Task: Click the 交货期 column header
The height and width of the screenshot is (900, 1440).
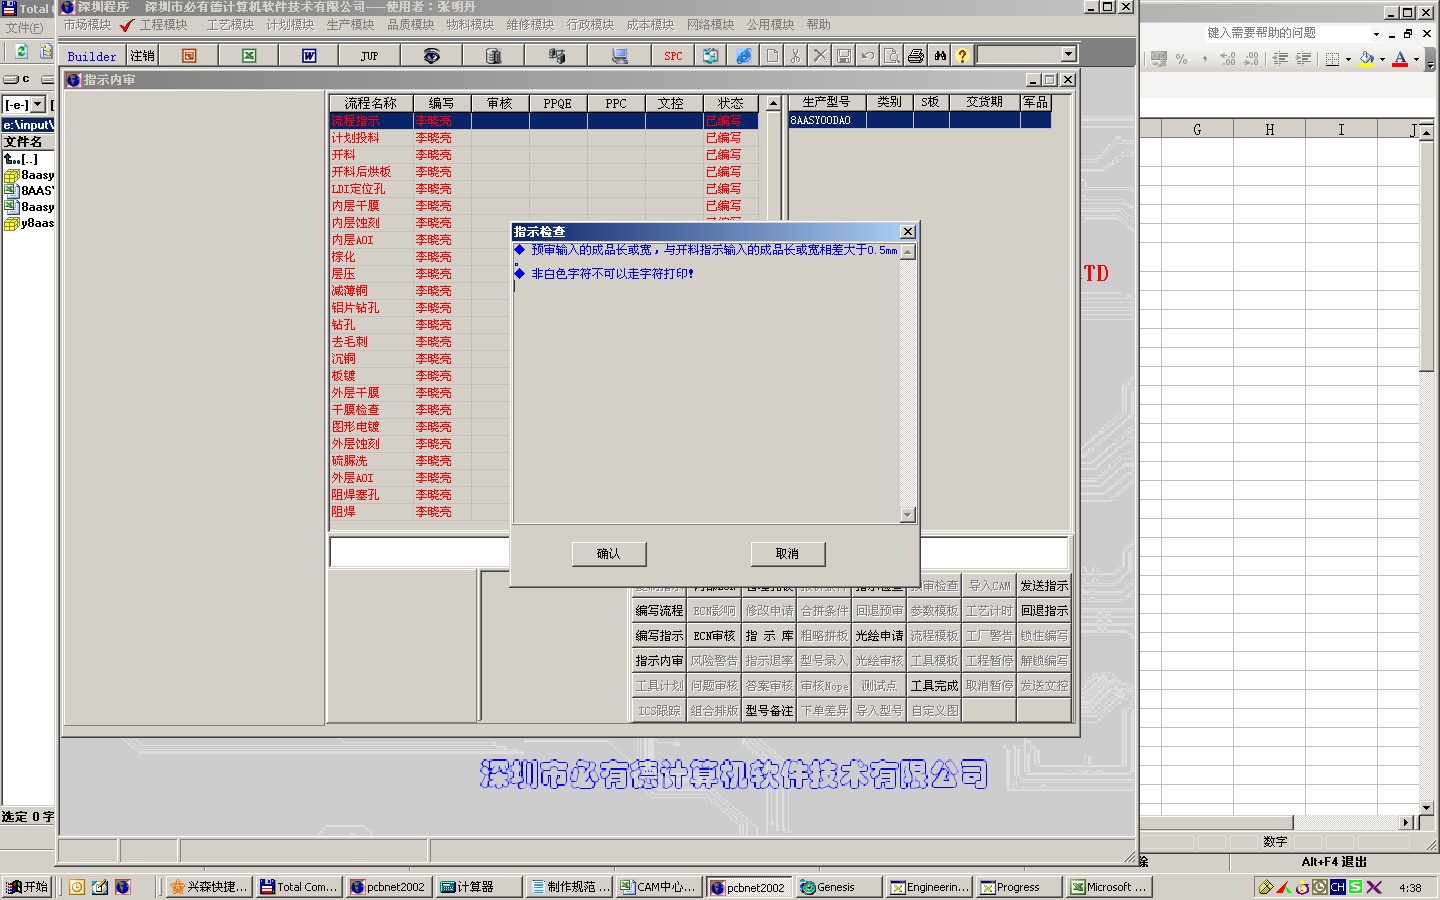Action: point(984,103)
